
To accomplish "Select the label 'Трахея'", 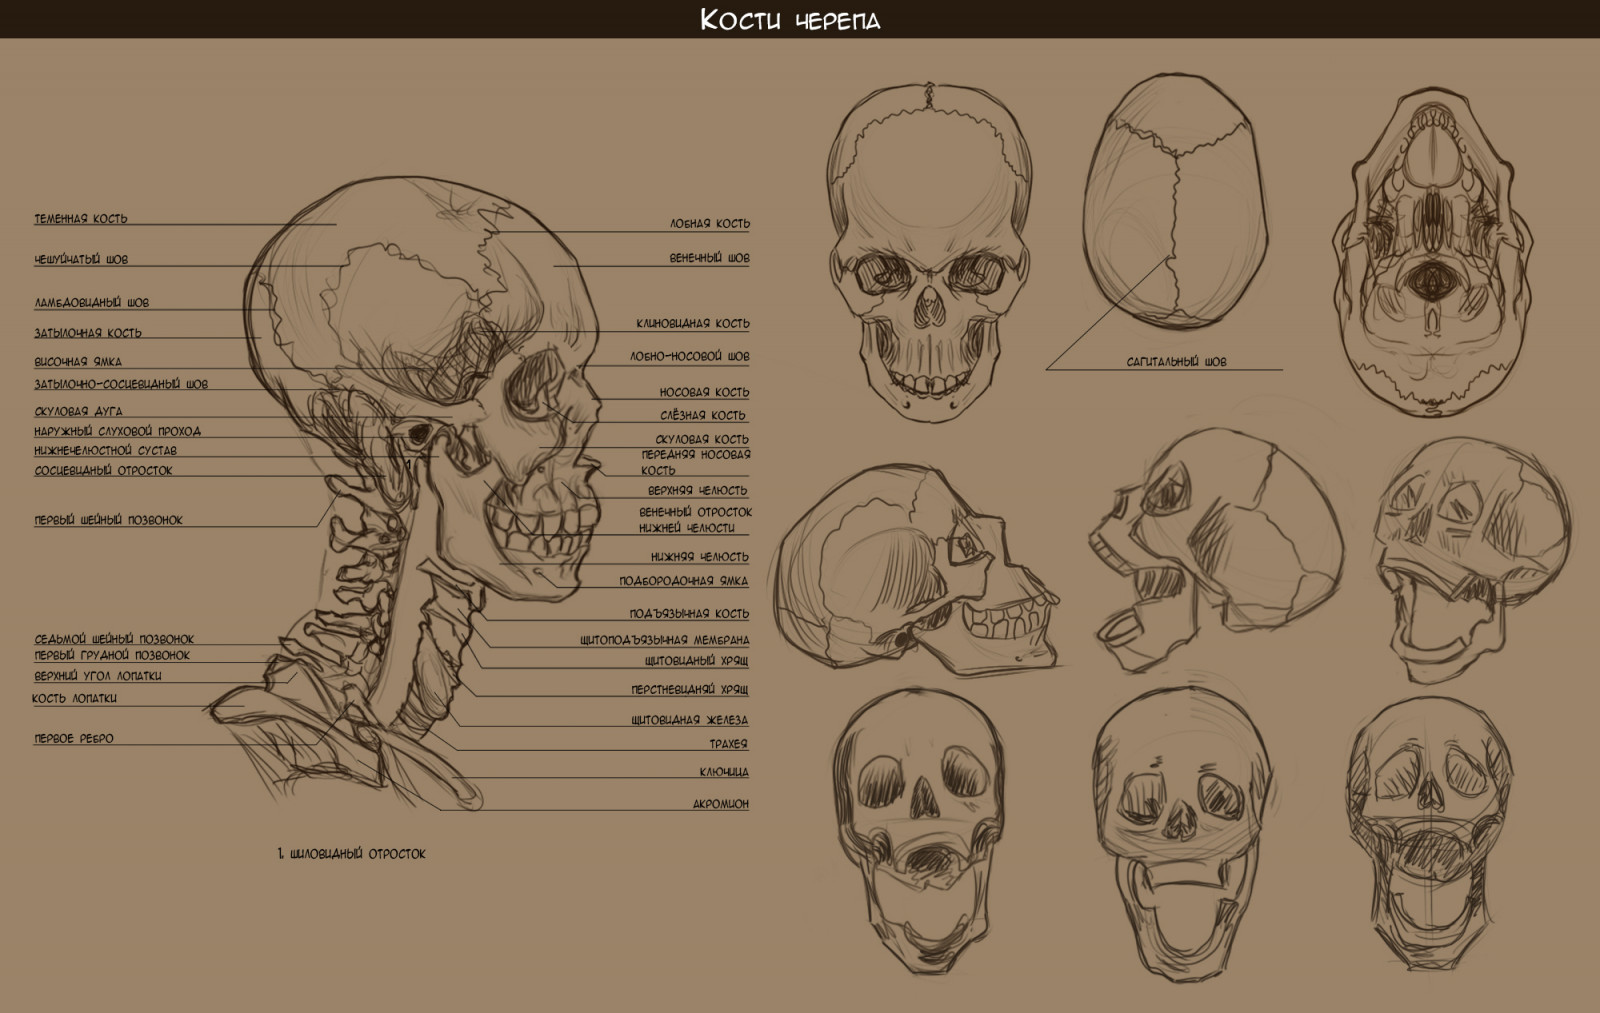I will pos(729,744).
